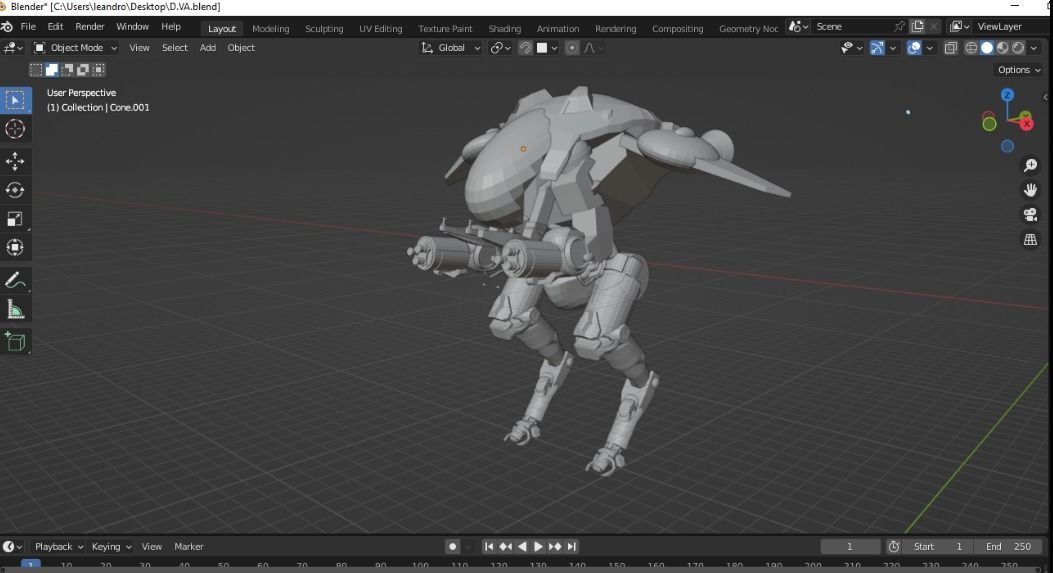
Task: Open snapping options dropdown arrow
Action: pyautogui.click(x=554, y=48)
